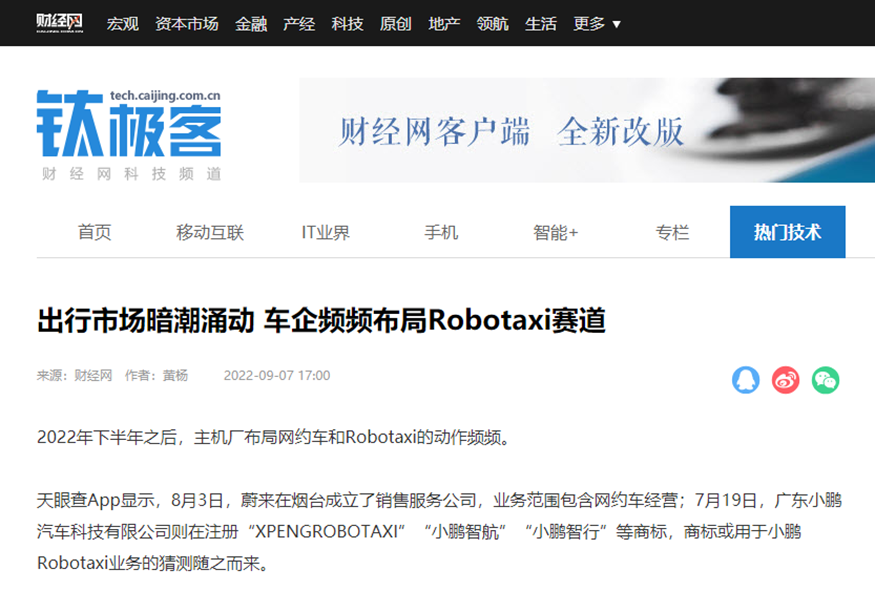Go to 资本市场 section
The width and height of the screenshot is (875, 591).
pos(187,24)
